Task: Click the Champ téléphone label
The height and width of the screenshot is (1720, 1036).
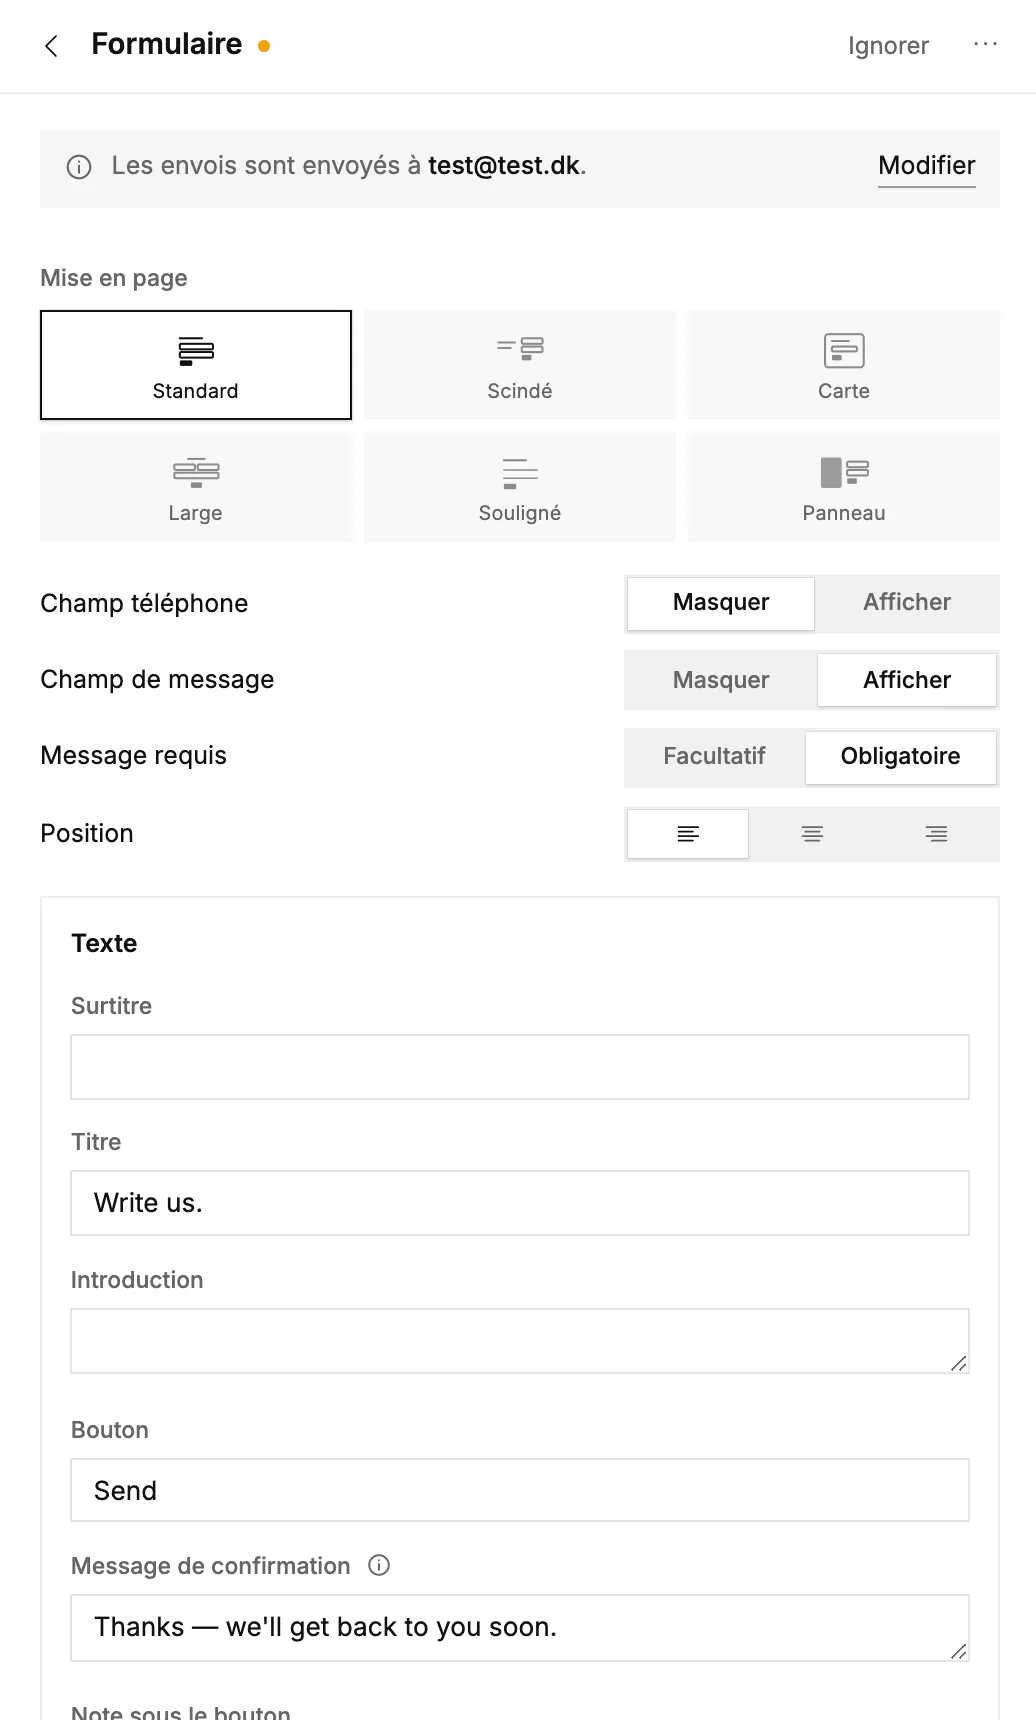Action: pyautogui.click(x=144, y=603)
